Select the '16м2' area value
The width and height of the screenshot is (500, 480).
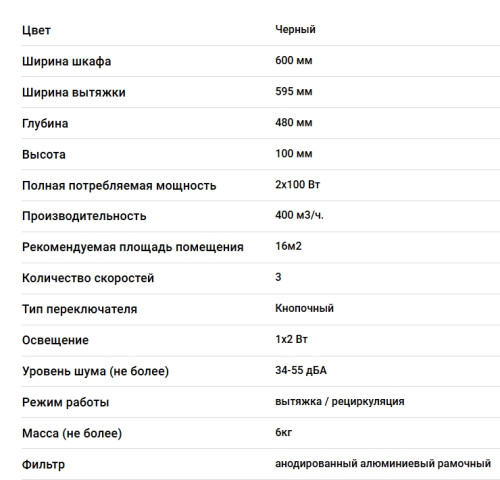pos(288,246)
